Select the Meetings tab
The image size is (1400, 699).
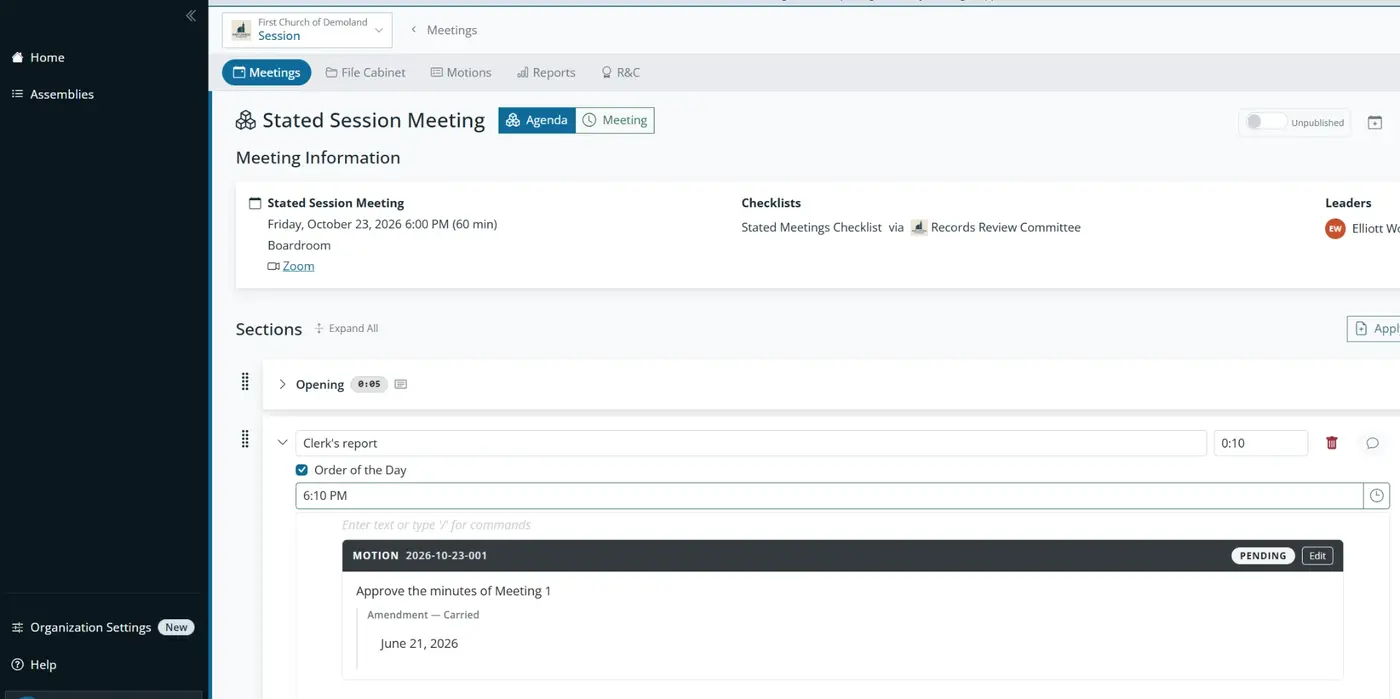point(266,72)
